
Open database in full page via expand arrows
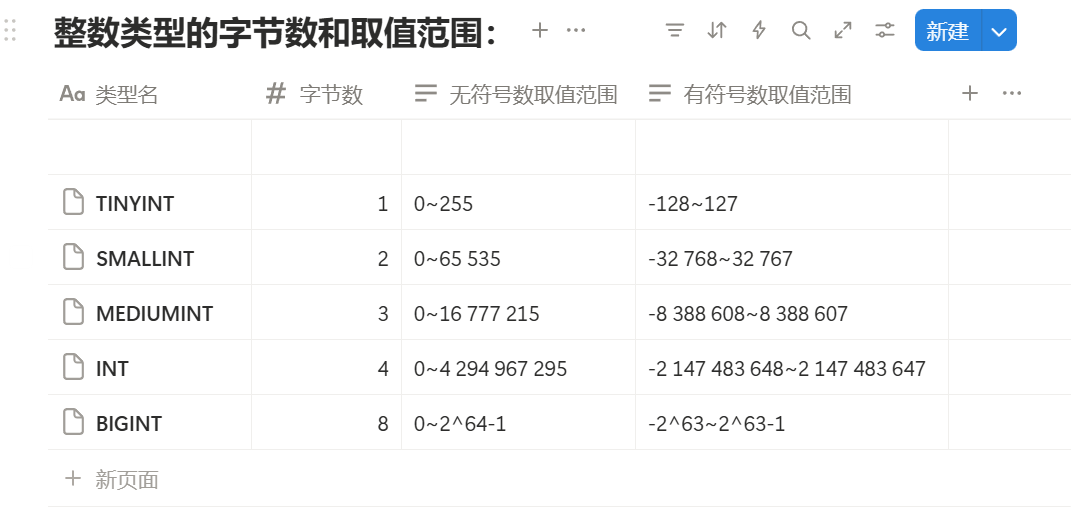tap(843, 30)
